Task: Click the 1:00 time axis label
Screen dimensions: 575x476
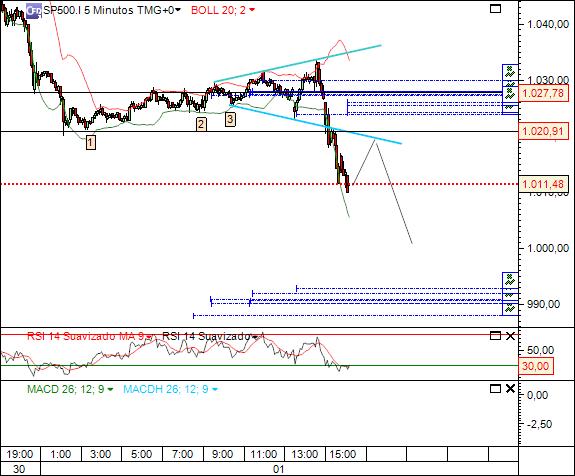Action: point(61,454)
